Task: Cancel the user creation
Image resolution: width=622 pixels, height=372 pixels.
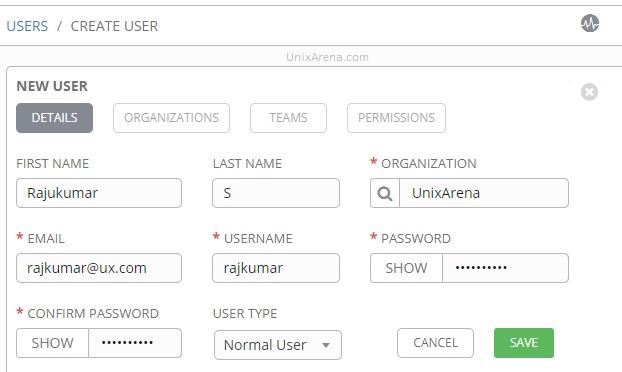Action: 436,343
